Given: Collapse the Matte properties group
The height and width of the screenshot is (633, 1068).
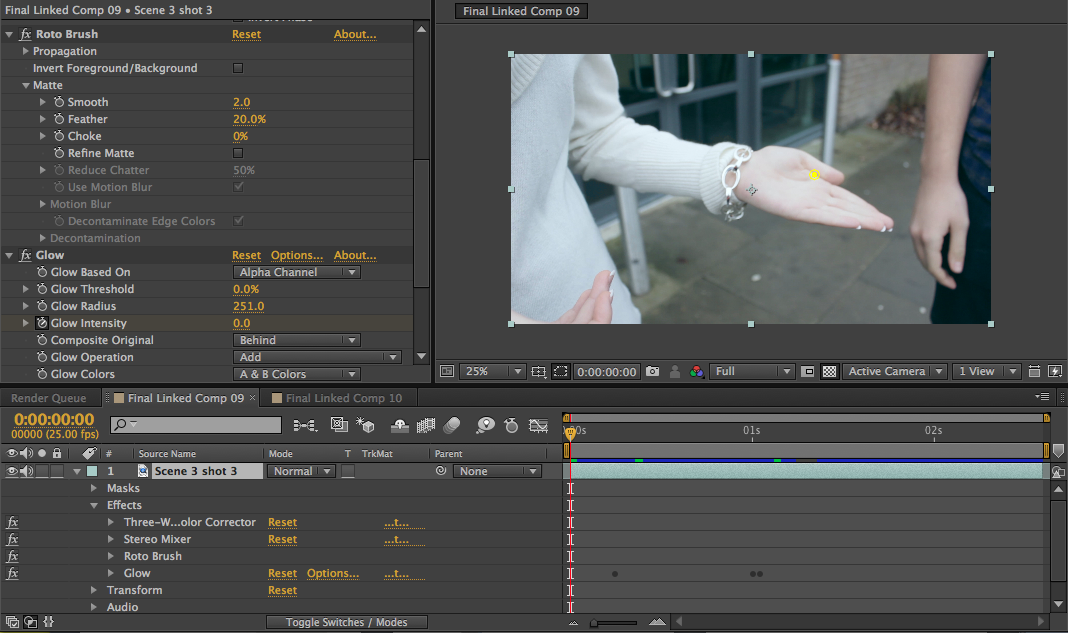Looking at the screenshot, I should [x=24, y=85].
